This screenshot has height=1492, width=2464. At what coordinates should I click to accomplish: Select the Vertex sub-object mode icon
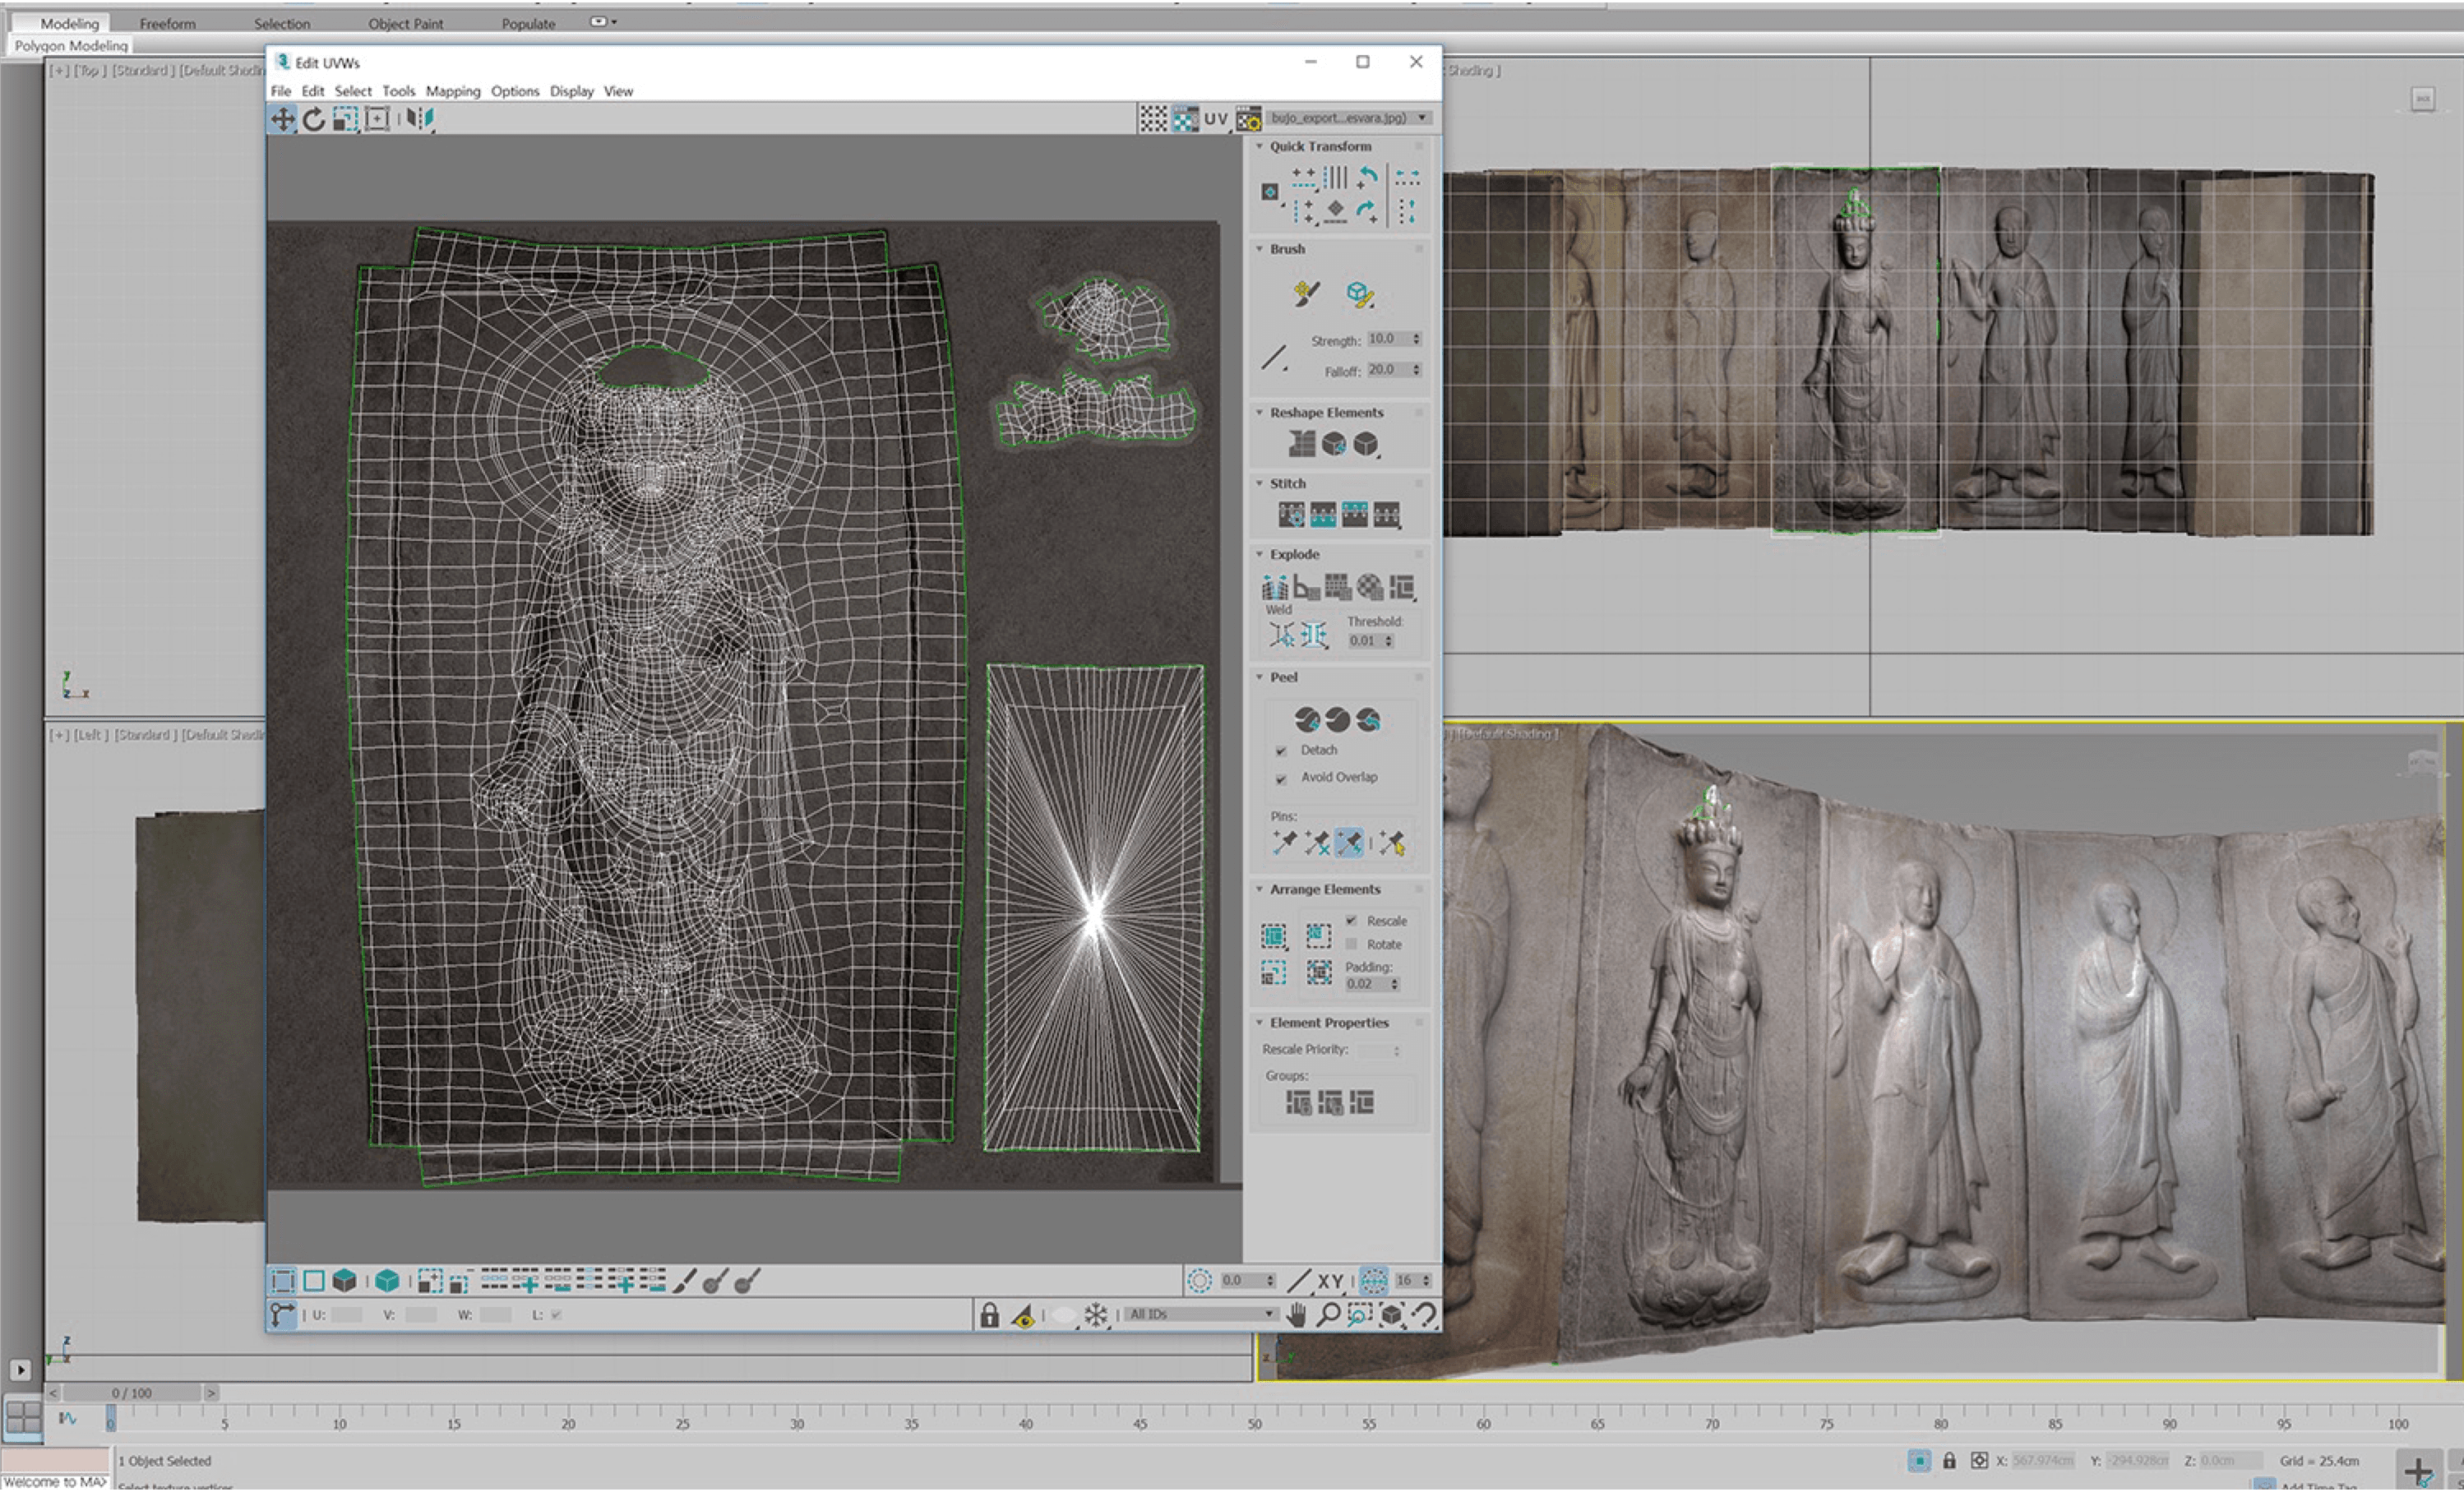[283, 1281]
